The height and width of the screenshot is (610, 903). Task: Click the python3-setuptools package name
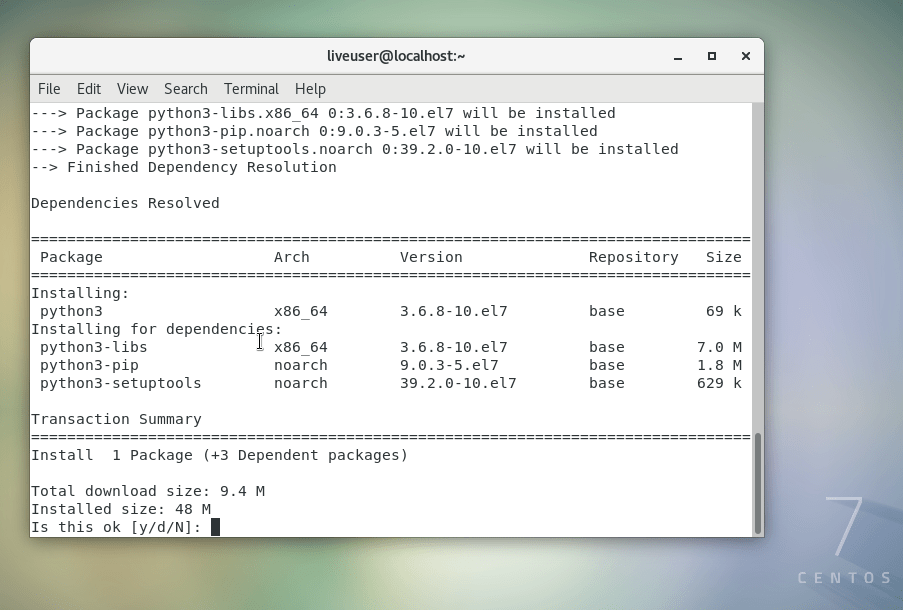(x=120, y=383)
